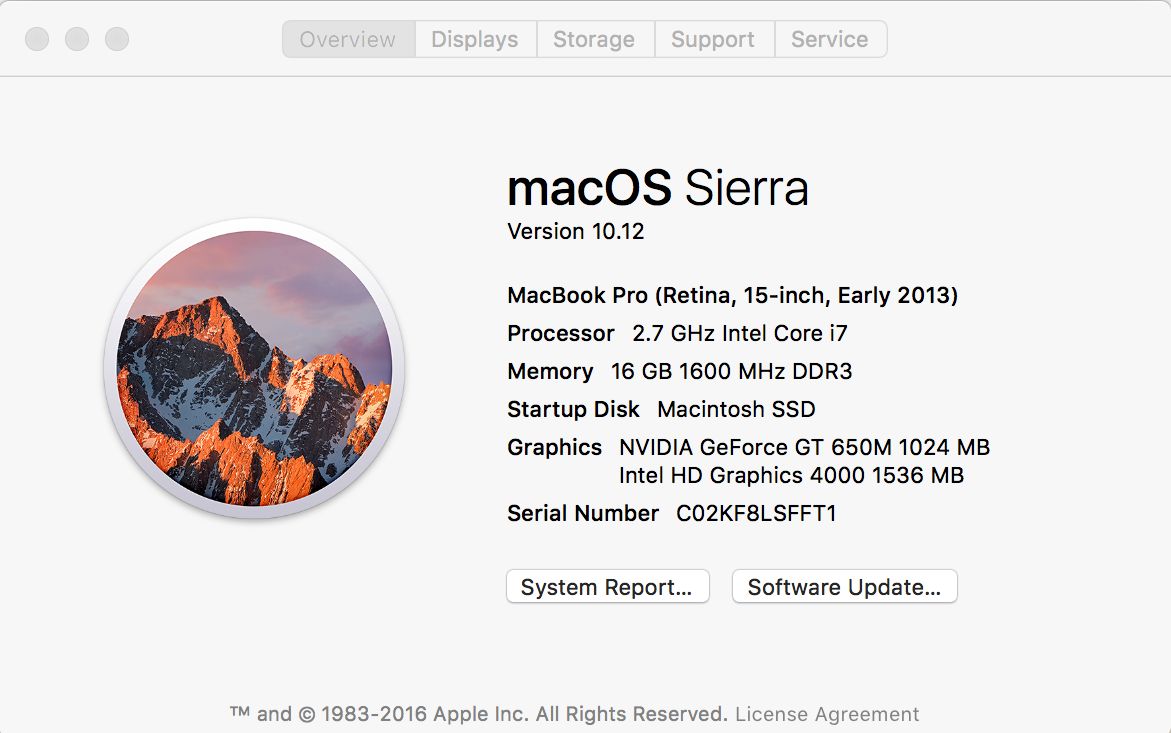Viewport: 1171px width, 733px height.
Task: Click the System Report button
Action: pyautogui.click(x=607, y=587)
